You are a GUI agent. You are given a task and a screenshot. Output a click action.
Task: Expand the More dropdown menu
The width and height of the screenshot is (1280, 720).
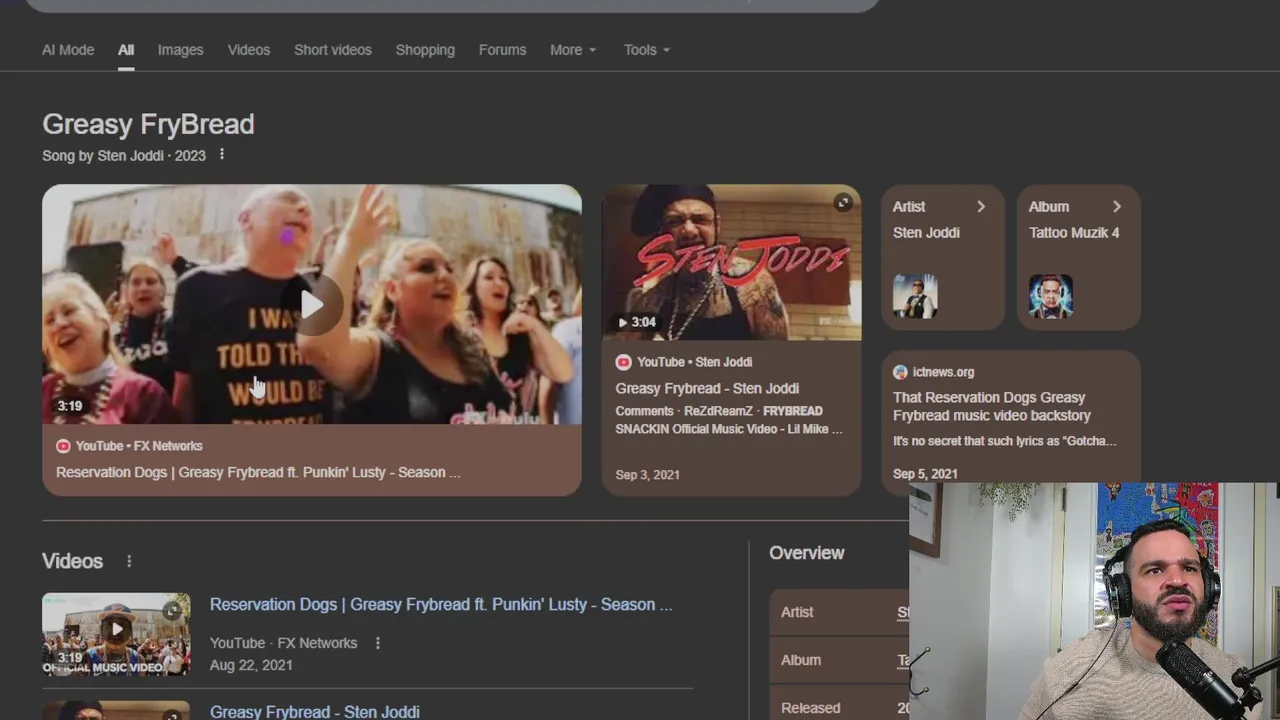573,50
